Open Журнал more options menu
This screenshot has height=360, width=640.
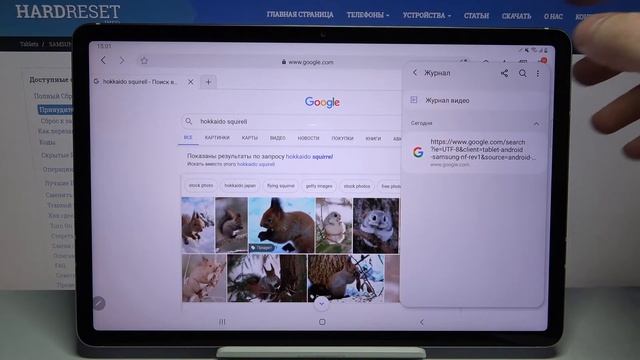(x=538, y=73)
